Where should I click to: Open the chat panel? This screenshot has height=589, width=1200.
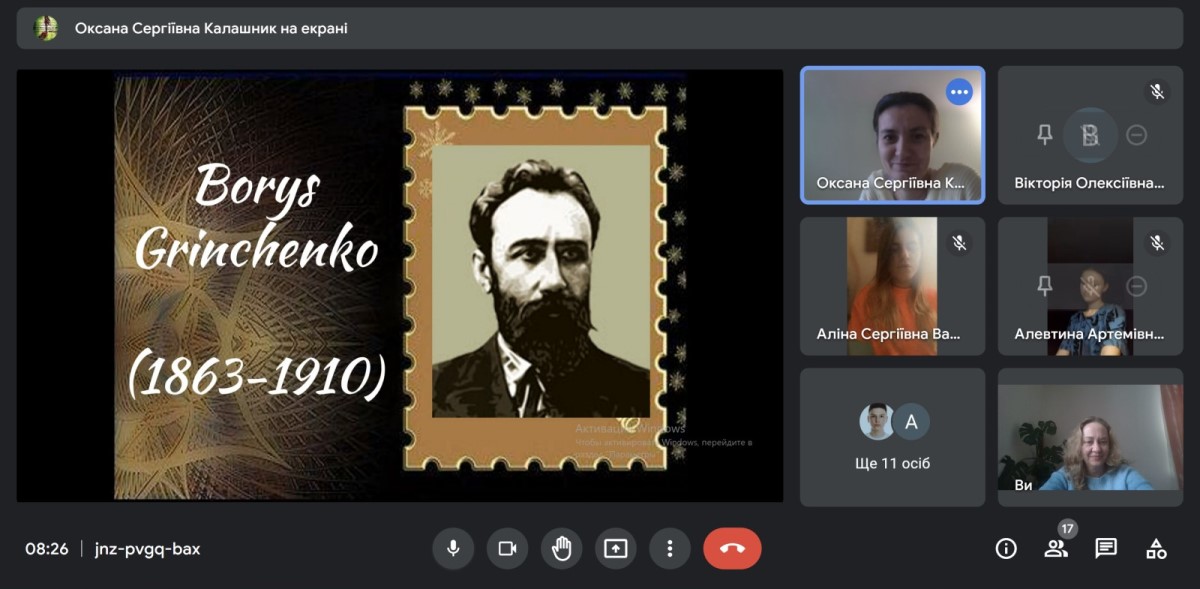click(x=1106, y=548)
